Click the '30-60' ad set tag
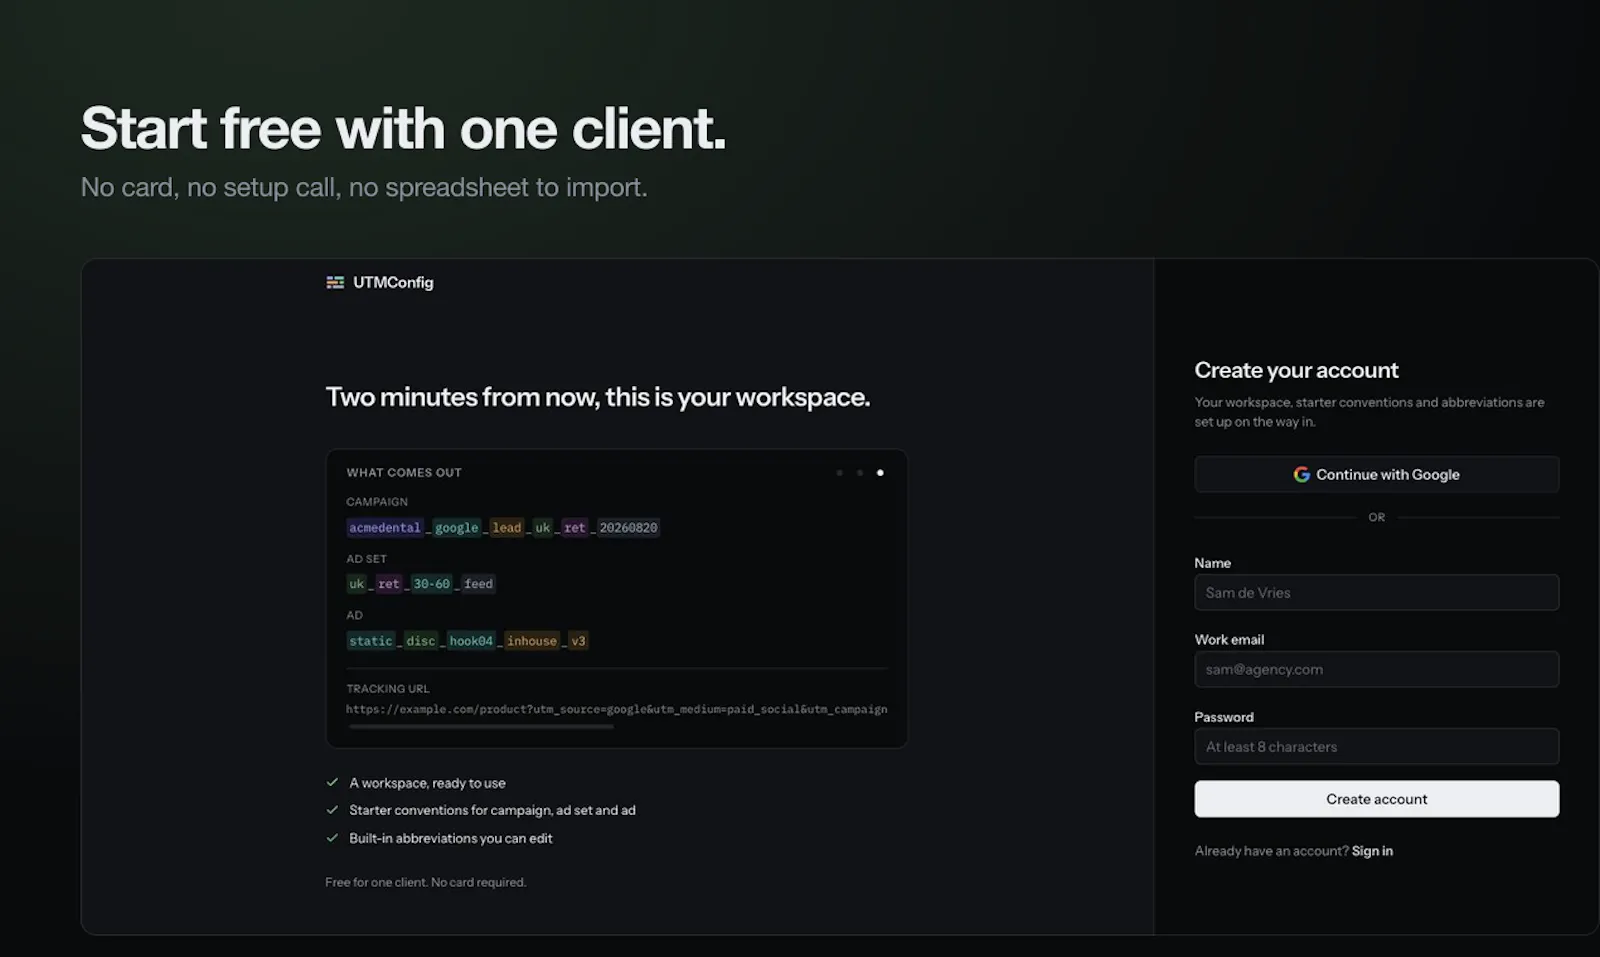This screenshot has width=1600, height=957. [432, 584]
